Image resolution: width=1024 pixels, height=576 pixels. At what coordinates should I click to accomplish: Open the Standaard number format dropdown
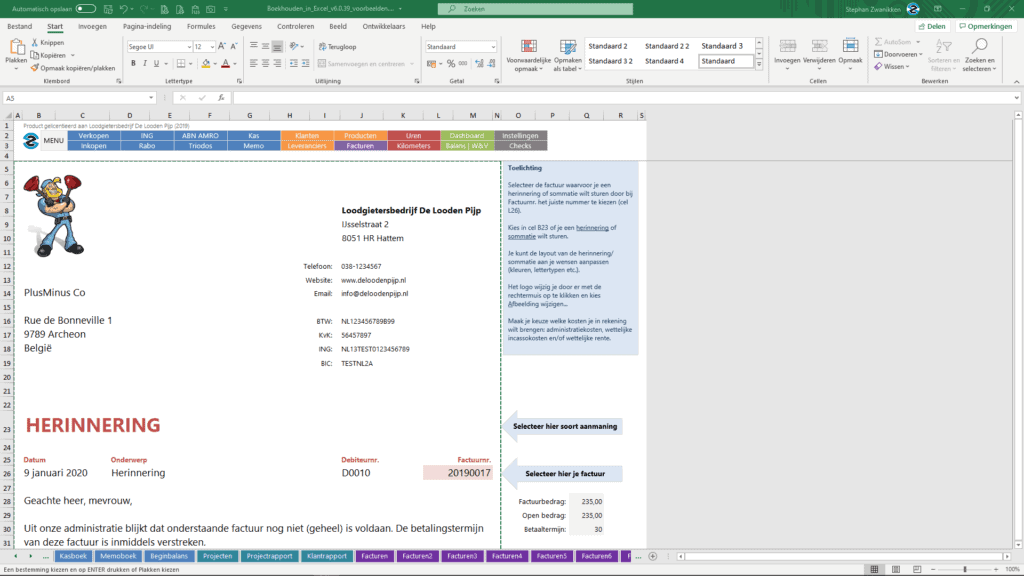click(494, 46)
